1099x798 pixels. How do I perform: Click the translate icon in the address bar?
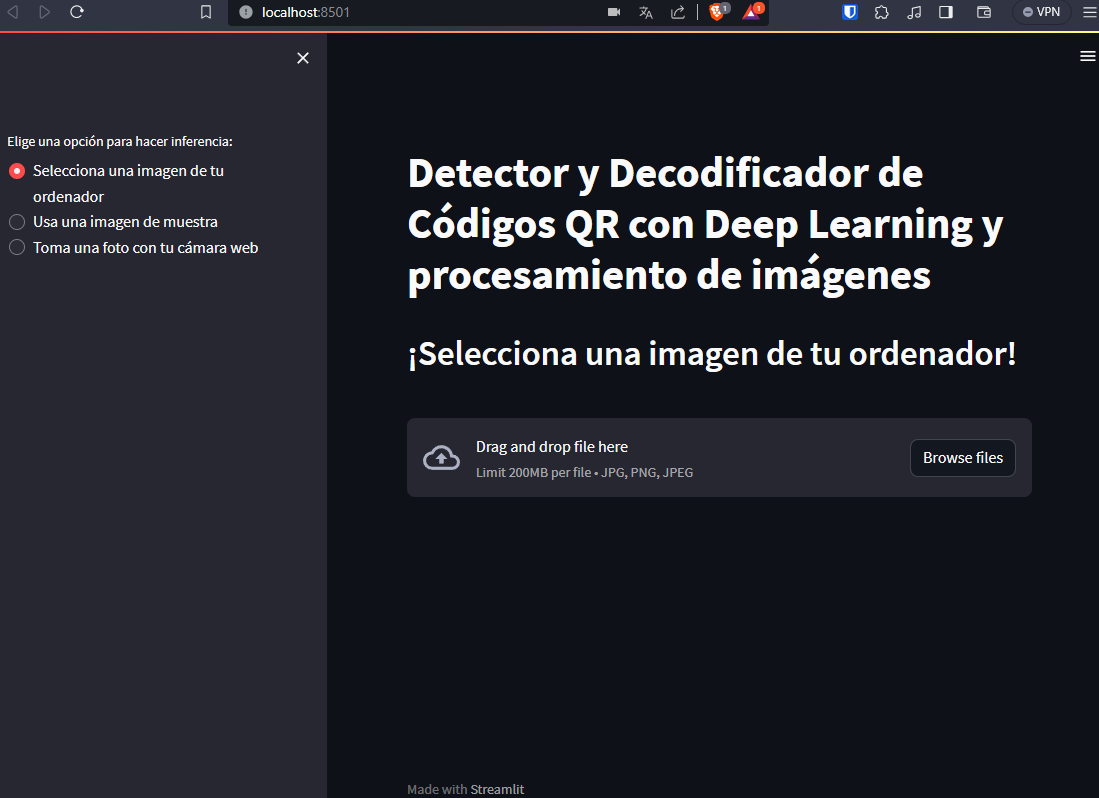(x=645, y=14)
